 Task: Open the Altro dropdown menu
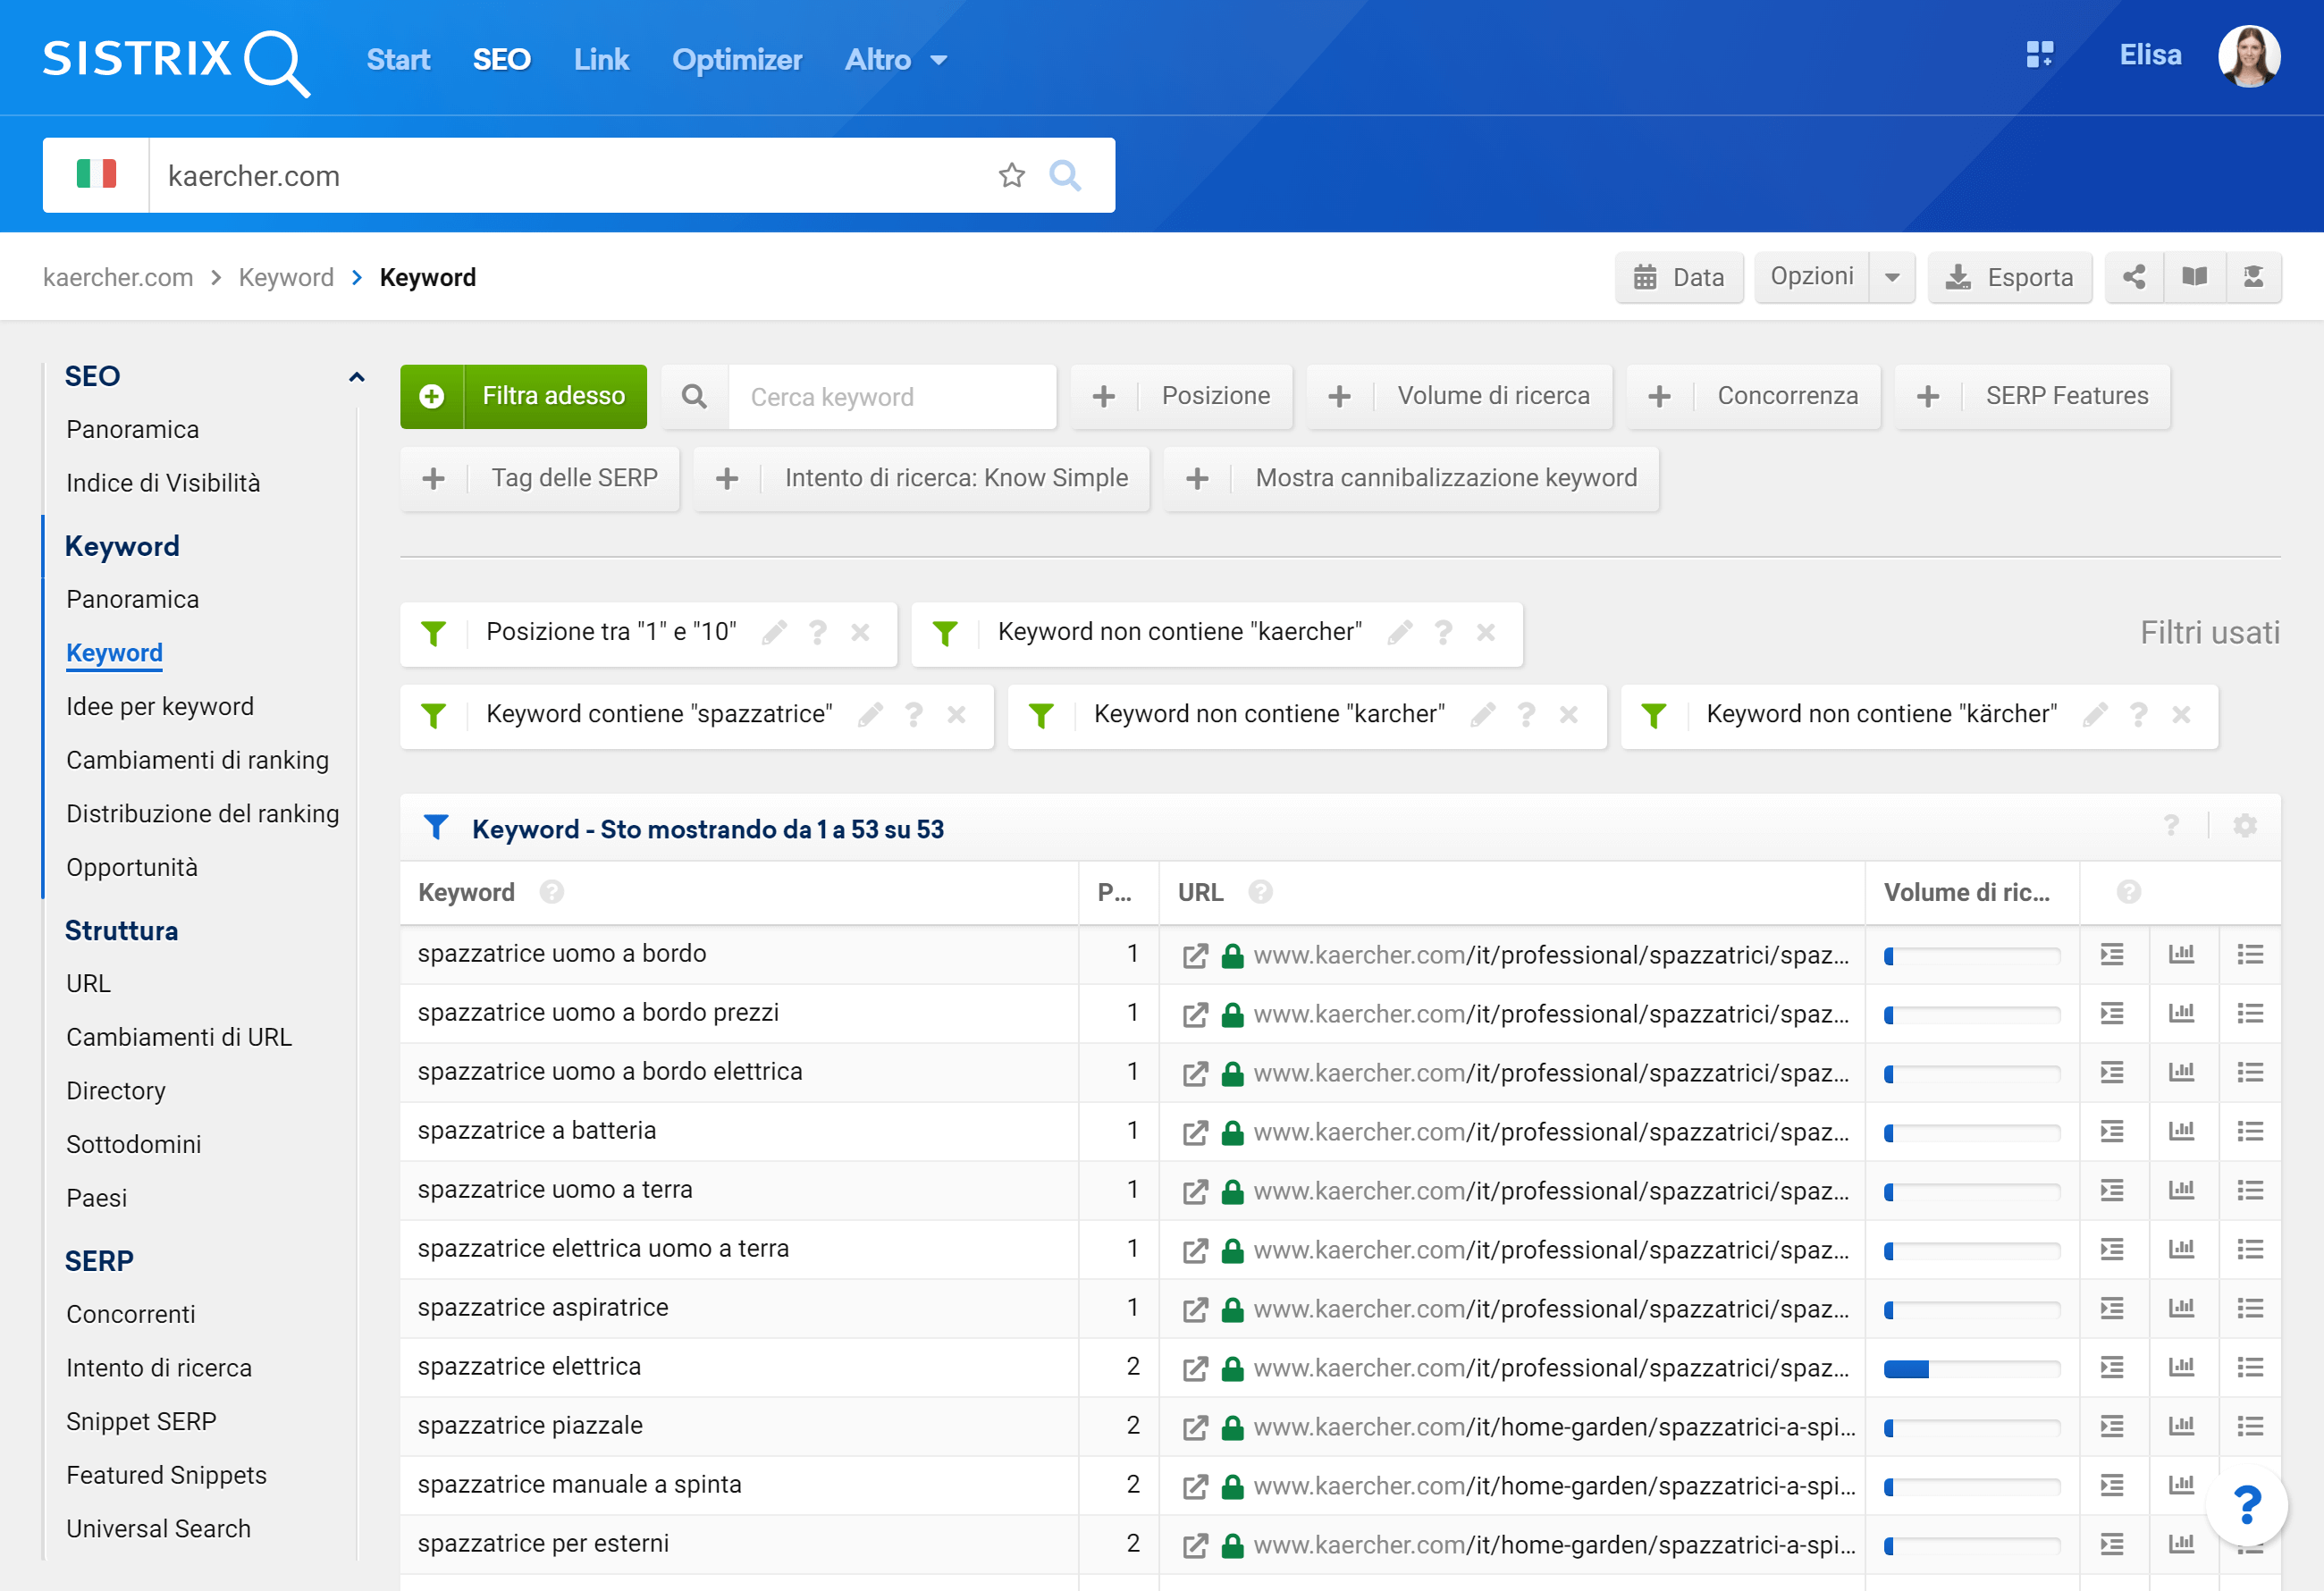[896, 60]
